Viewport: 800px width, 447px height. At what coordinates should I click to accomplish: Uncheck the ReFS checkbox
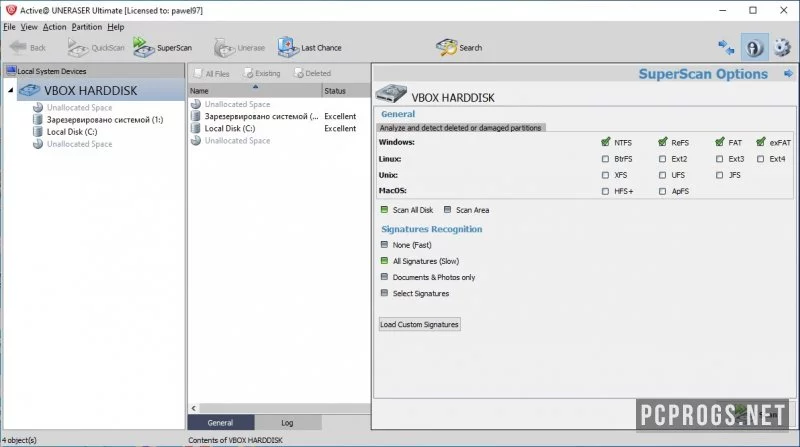[663, 142]
